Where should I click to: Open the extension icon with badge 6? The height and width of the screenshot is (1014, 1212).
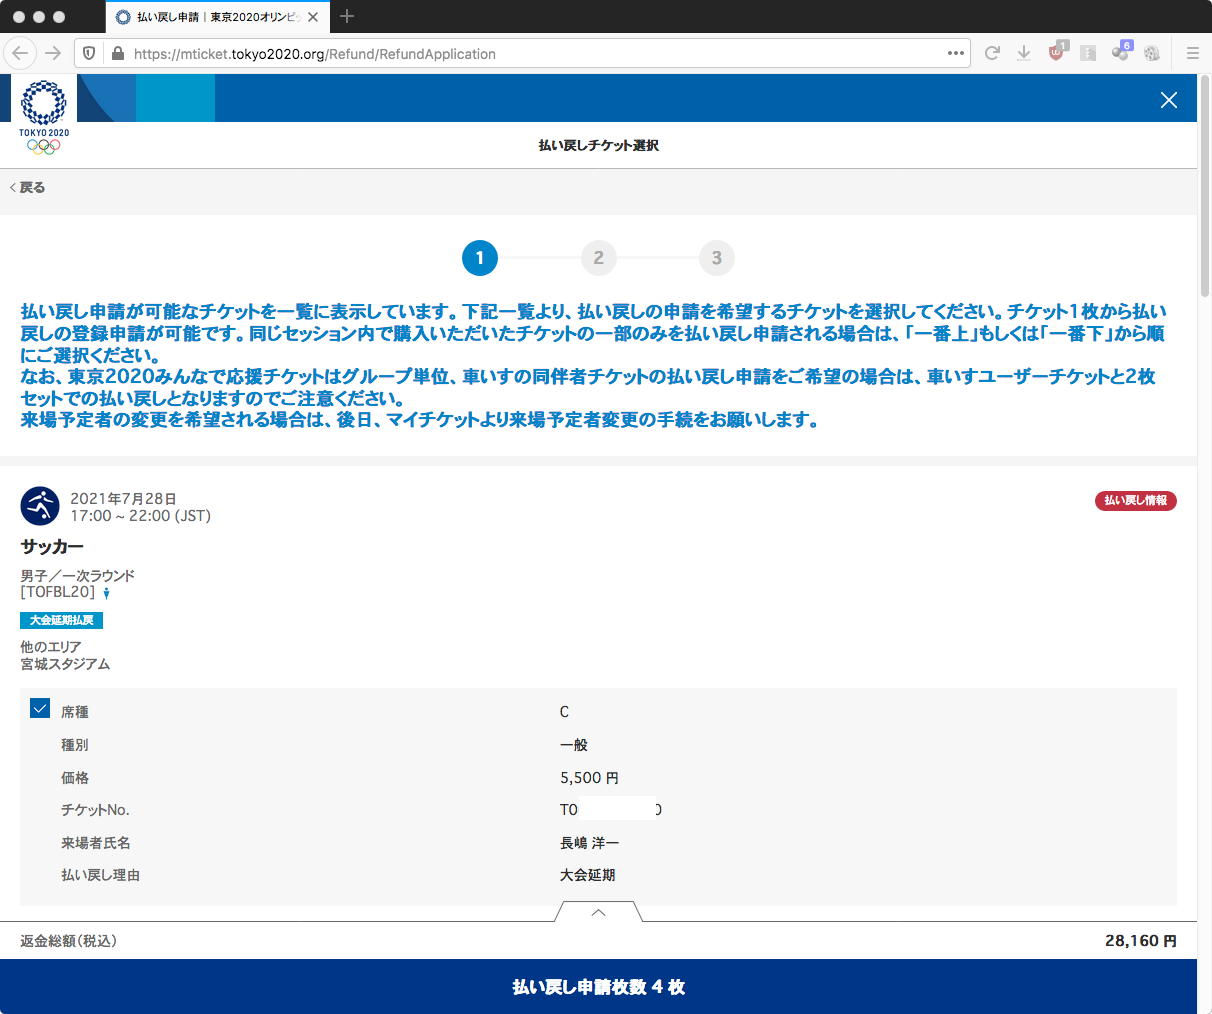1121,52
